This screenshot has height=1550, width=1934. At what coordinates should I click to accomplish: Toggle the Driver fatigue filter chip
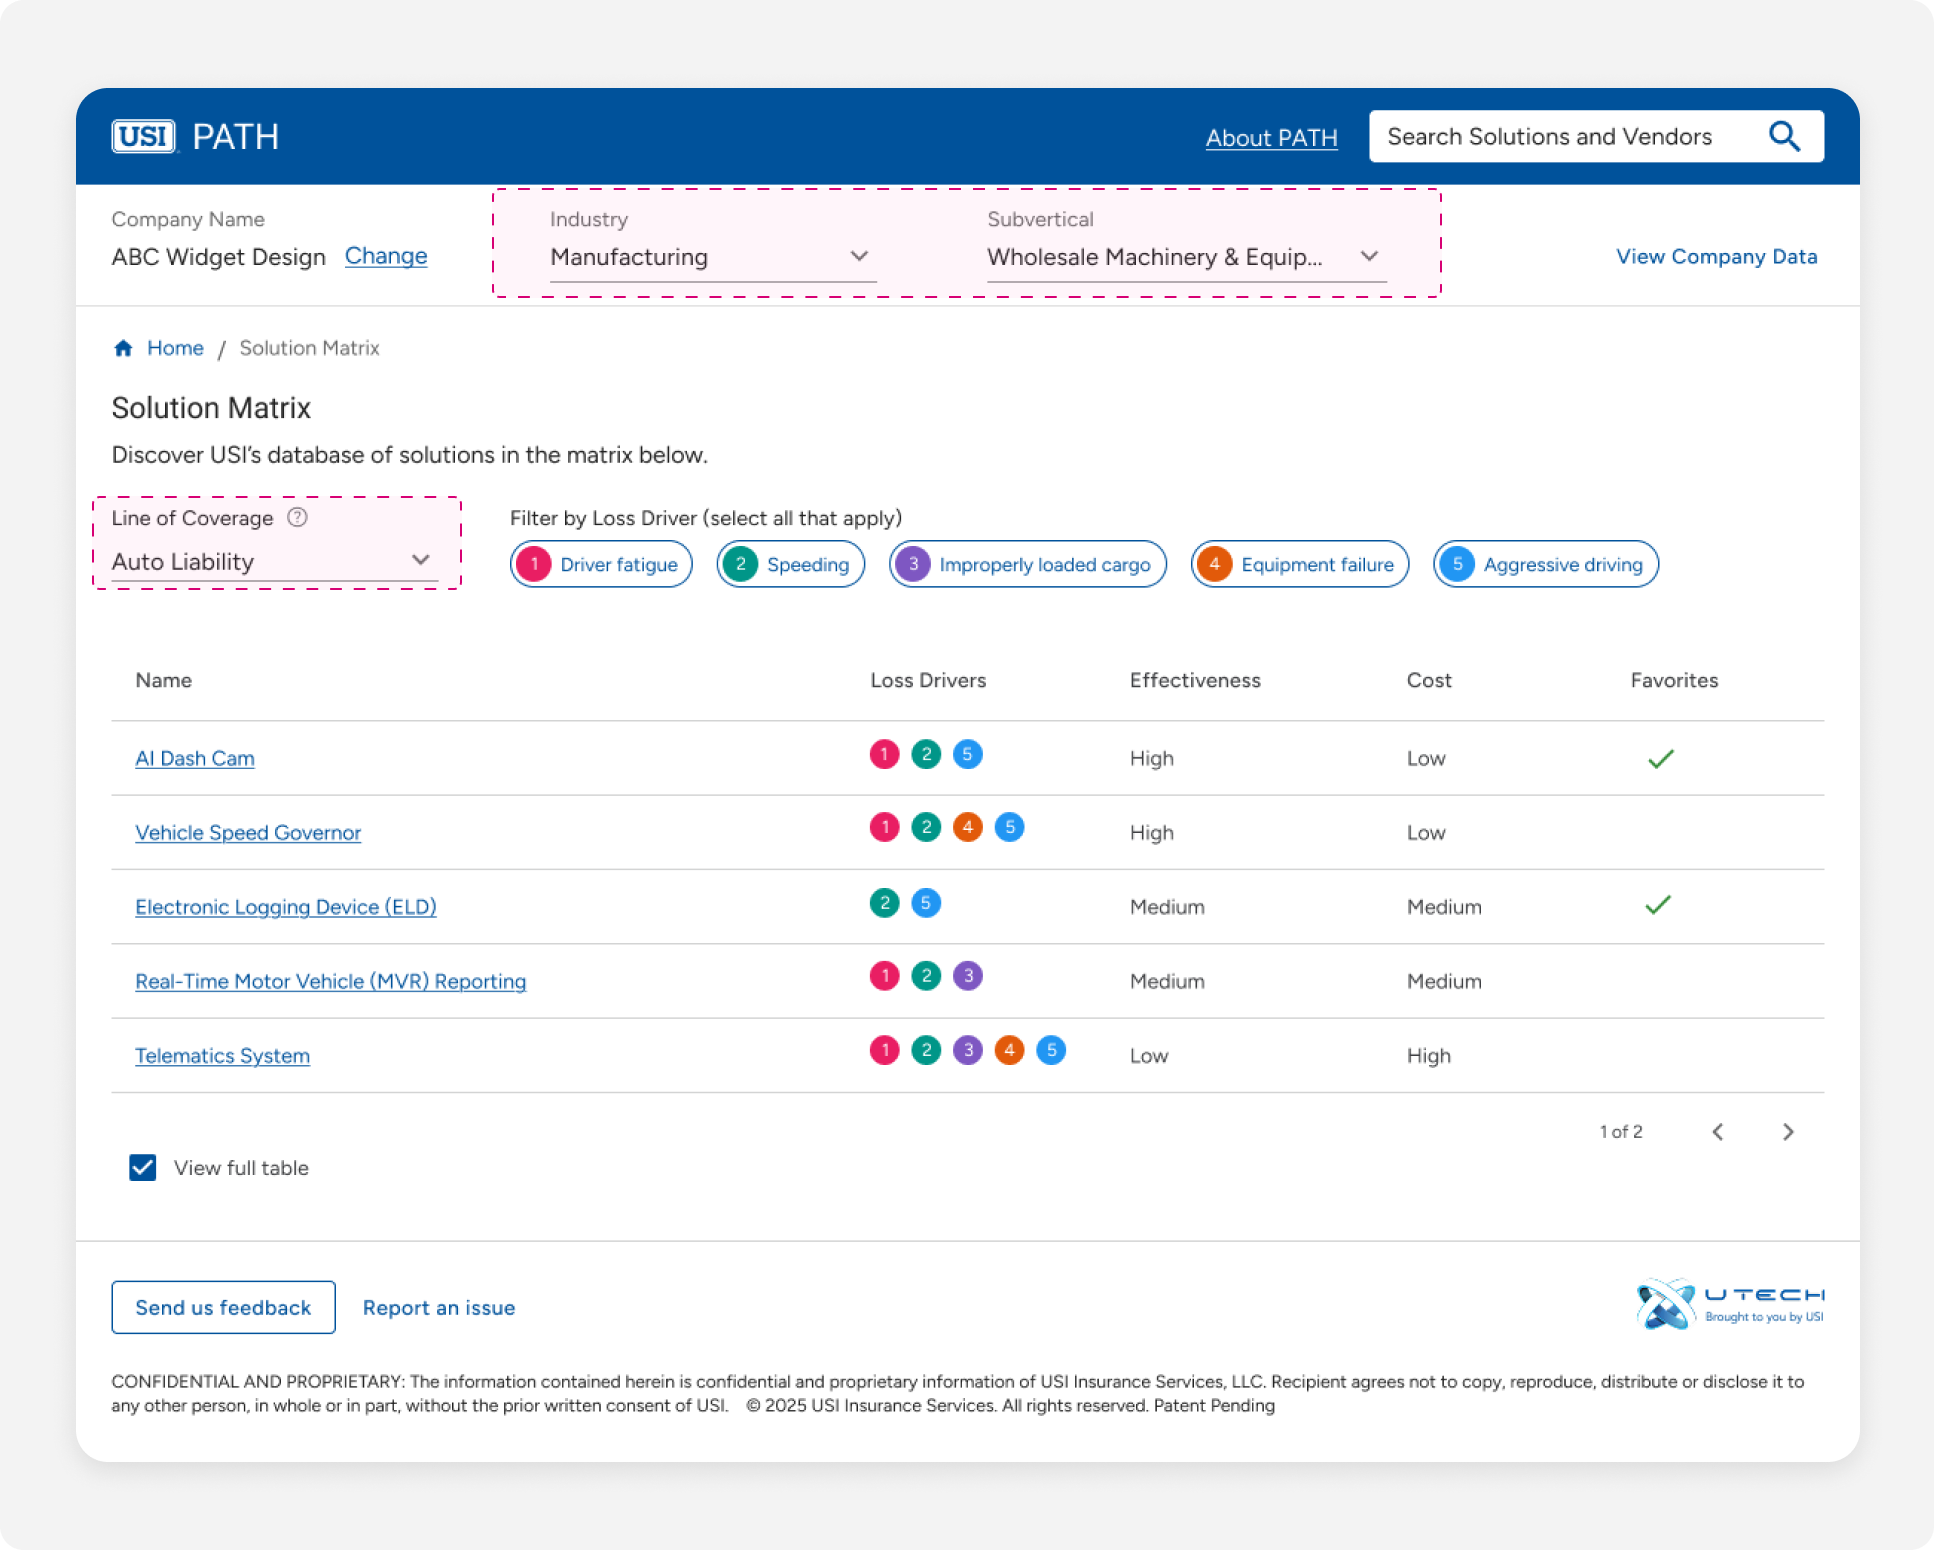(x=601, y=564)
